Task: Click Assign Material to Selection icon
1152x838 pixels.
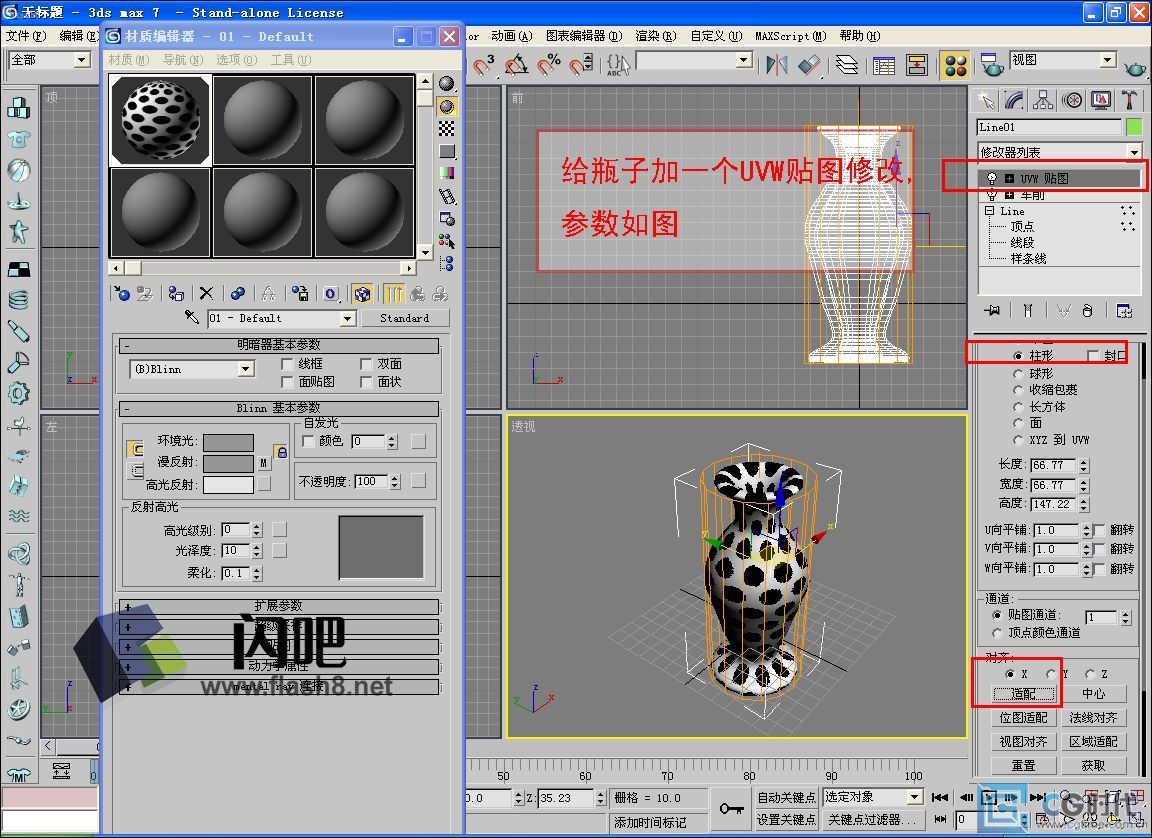Action: coord(176,293)
